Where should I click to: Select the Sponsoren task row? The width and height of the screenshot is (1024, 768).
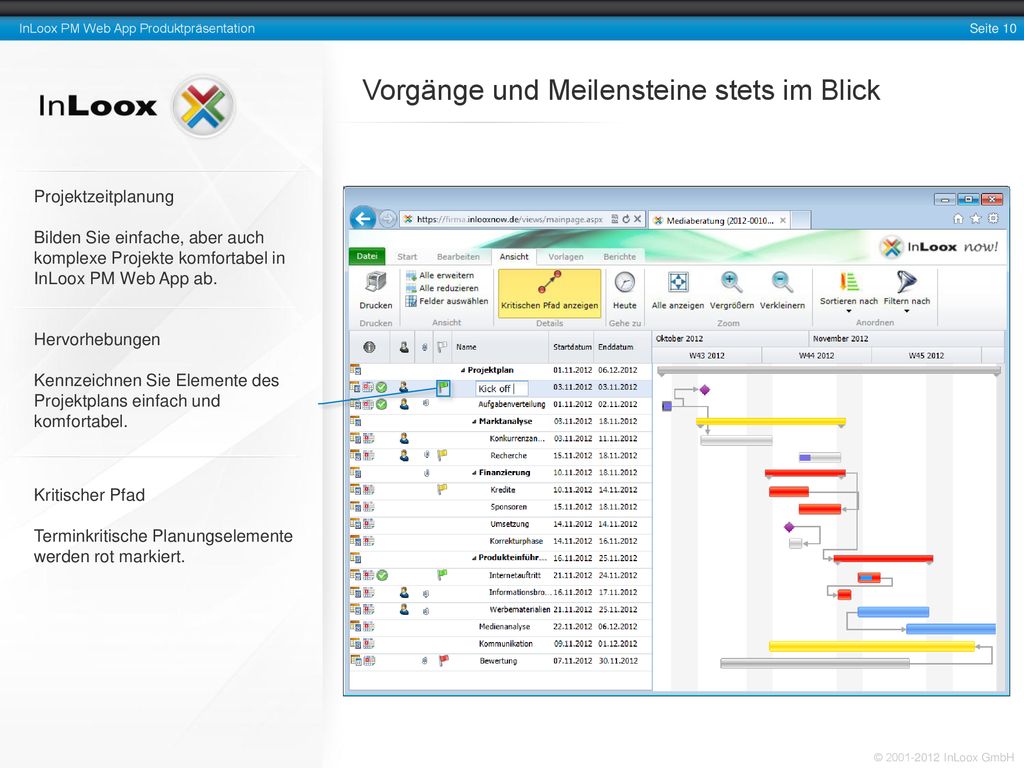point(500,507)
